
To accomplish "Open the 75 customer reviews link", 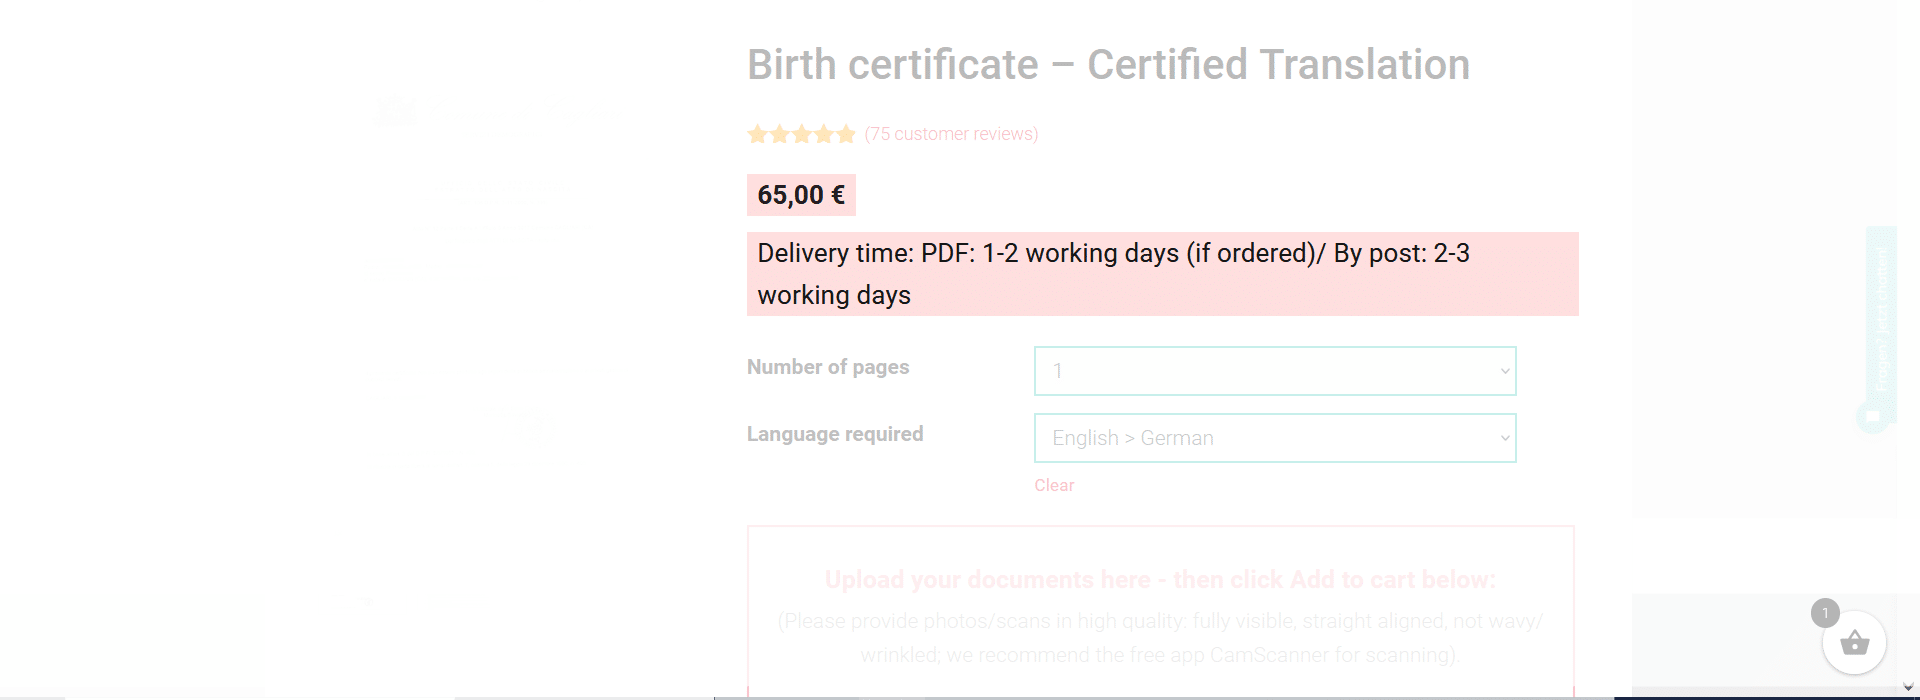I will [x=951, y=134].
